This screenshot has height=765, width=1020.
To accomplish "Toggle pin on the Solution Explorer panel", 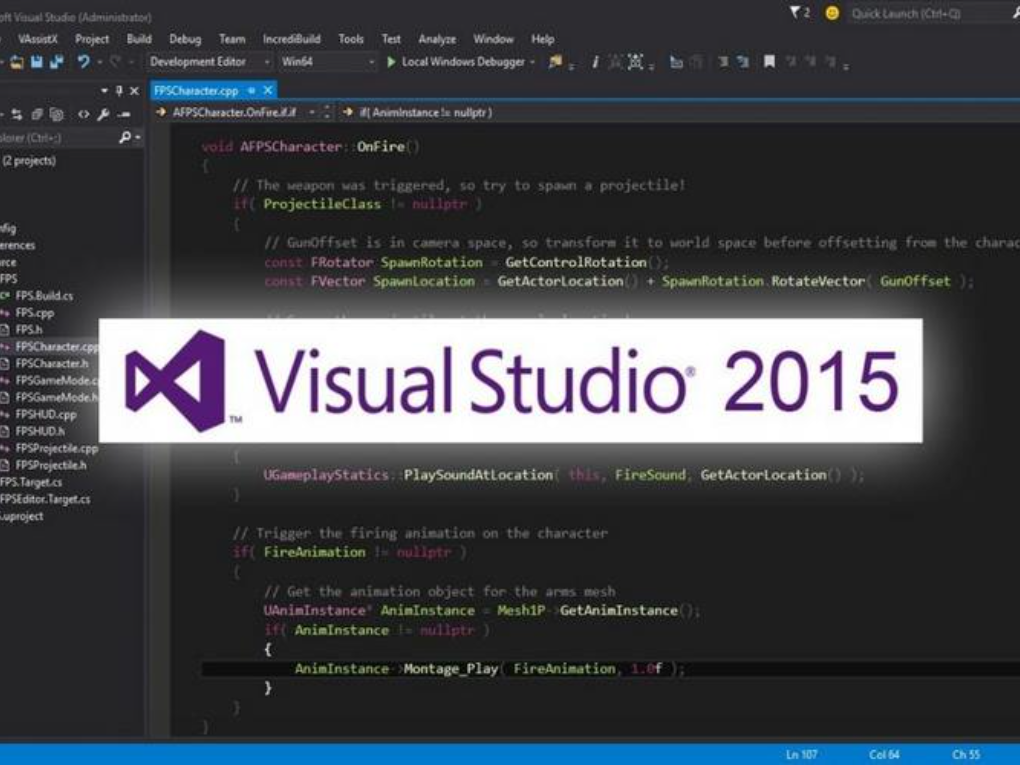I will (x=119, y=90).
